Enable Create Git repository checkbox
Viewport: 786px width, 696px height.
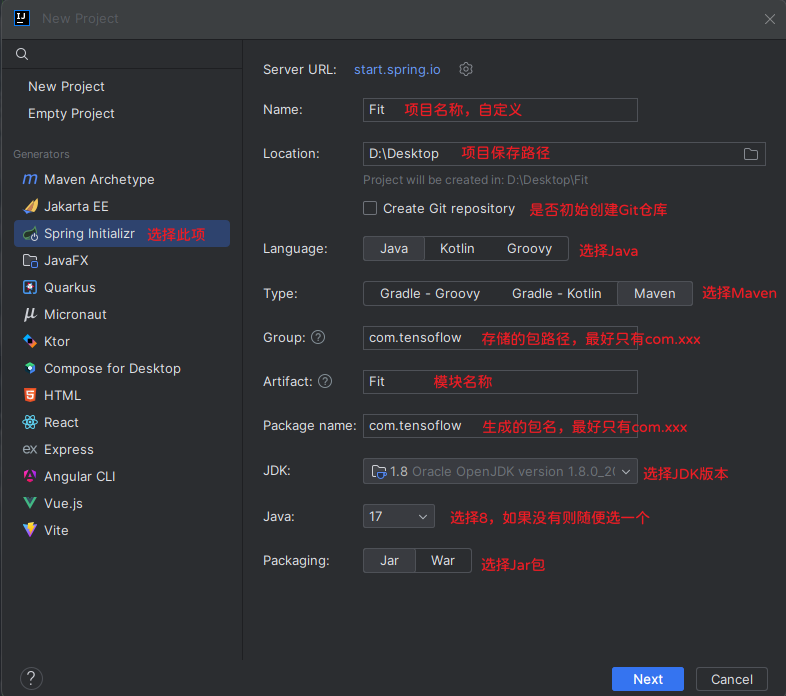[x=370, y=208]
